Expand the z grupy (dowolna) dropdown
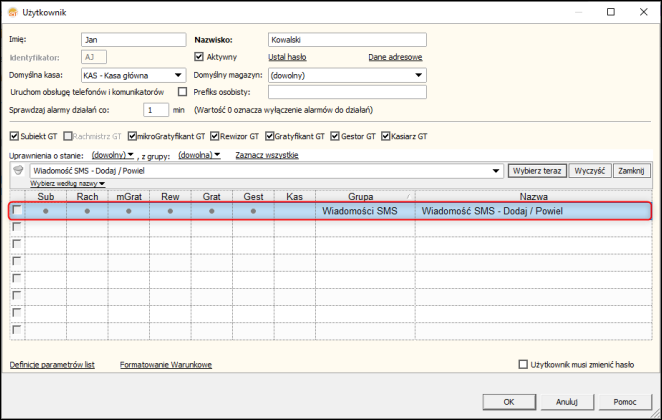The width and height of the screenshot is (662, 420). point(199,155)
